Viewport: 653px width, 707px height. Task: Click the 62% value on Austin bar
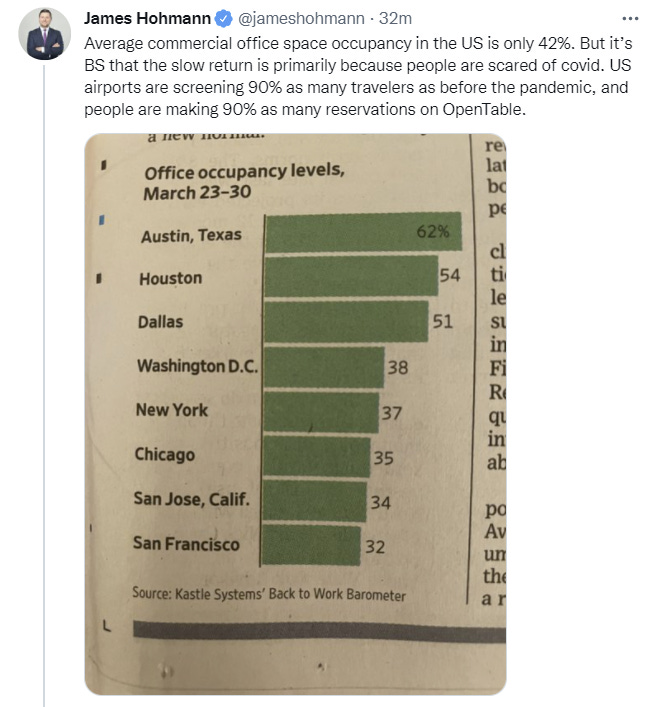(x=433, y=232)
